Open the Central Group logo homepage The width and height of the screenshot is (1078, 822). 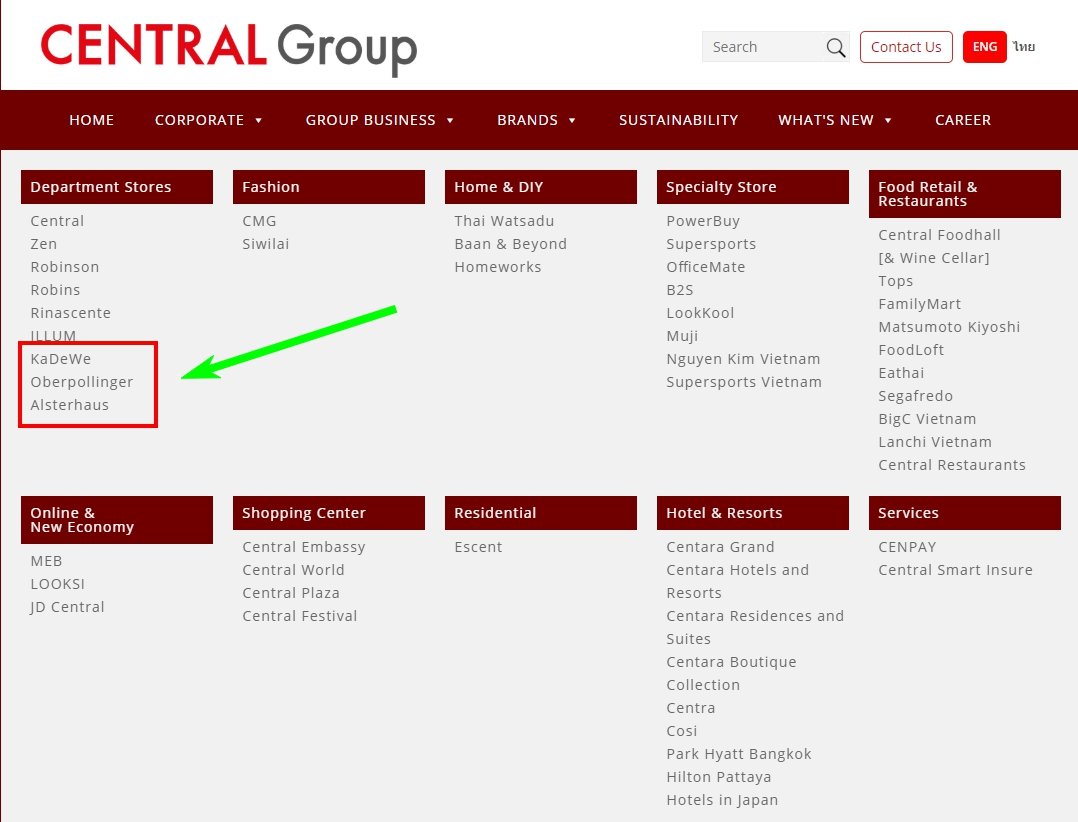coord(229,48)
